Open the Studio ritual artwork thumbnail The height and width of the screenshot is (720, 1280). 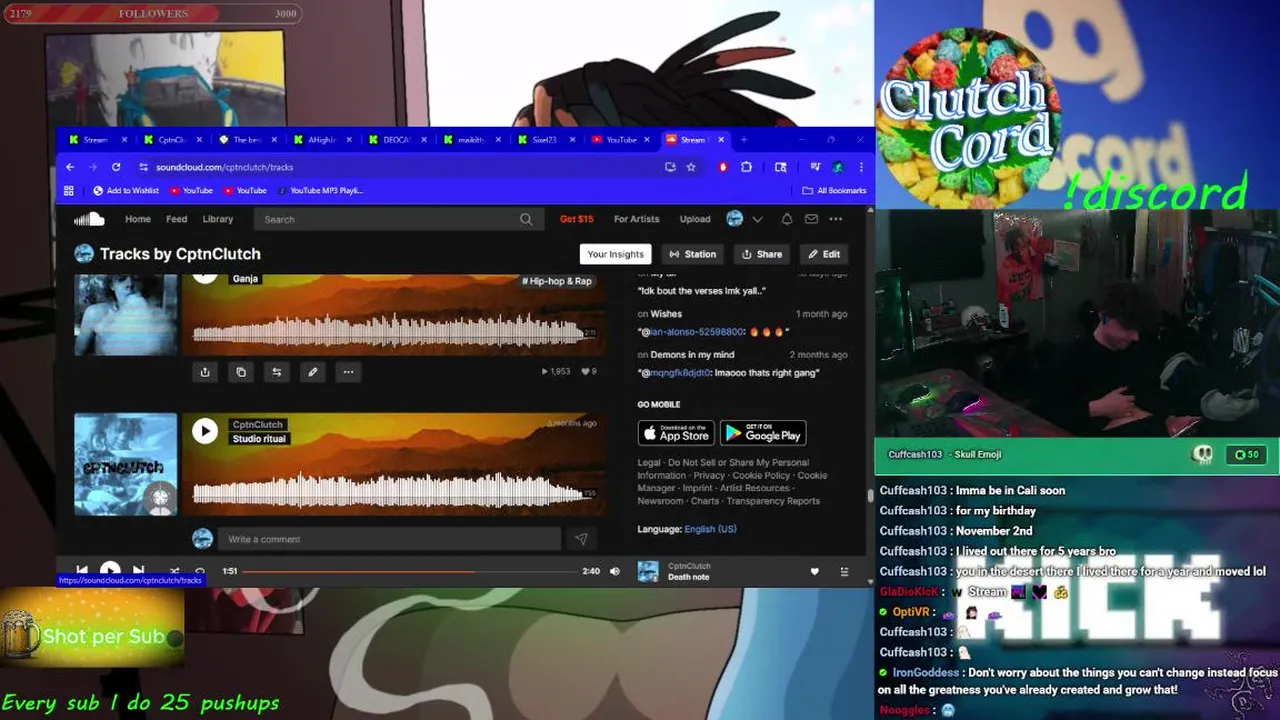tap(126, 464)
